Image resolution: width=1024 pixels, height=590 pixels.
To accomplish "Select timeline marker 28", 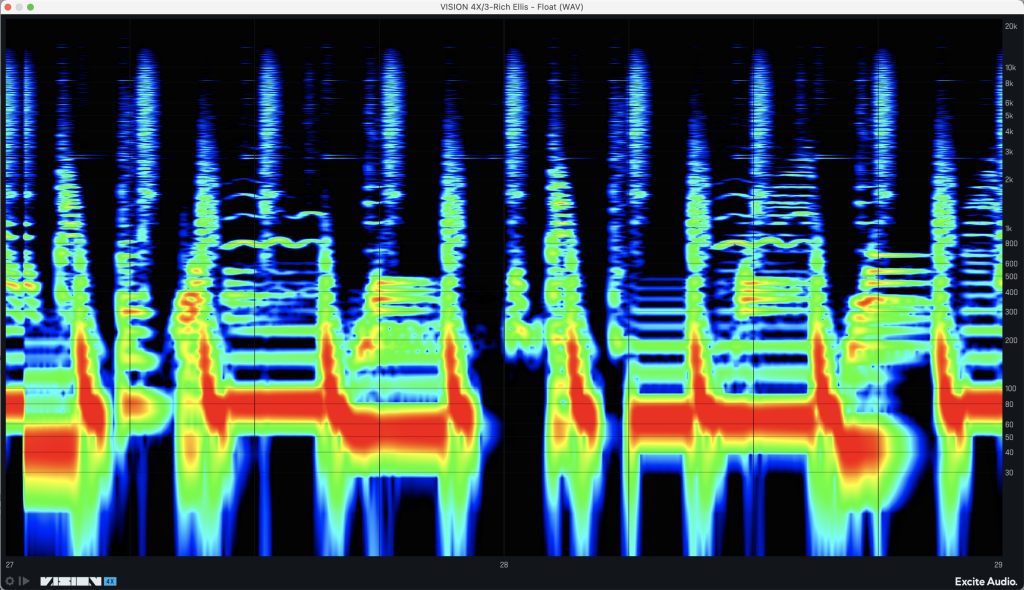I will 504,565.
